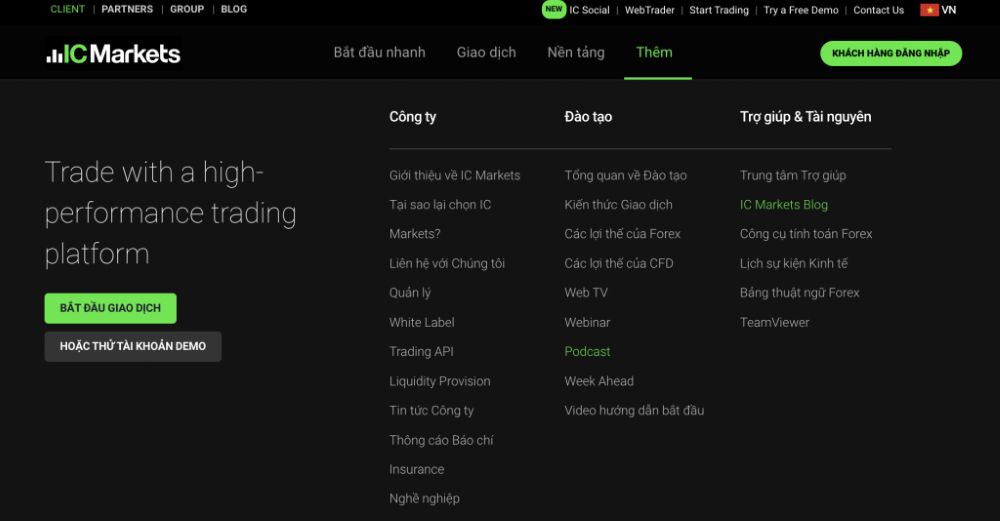Click the Khách hàng đăng nhập button
The width and height of the screenshot is (1000, 521).
pos(891,54)
